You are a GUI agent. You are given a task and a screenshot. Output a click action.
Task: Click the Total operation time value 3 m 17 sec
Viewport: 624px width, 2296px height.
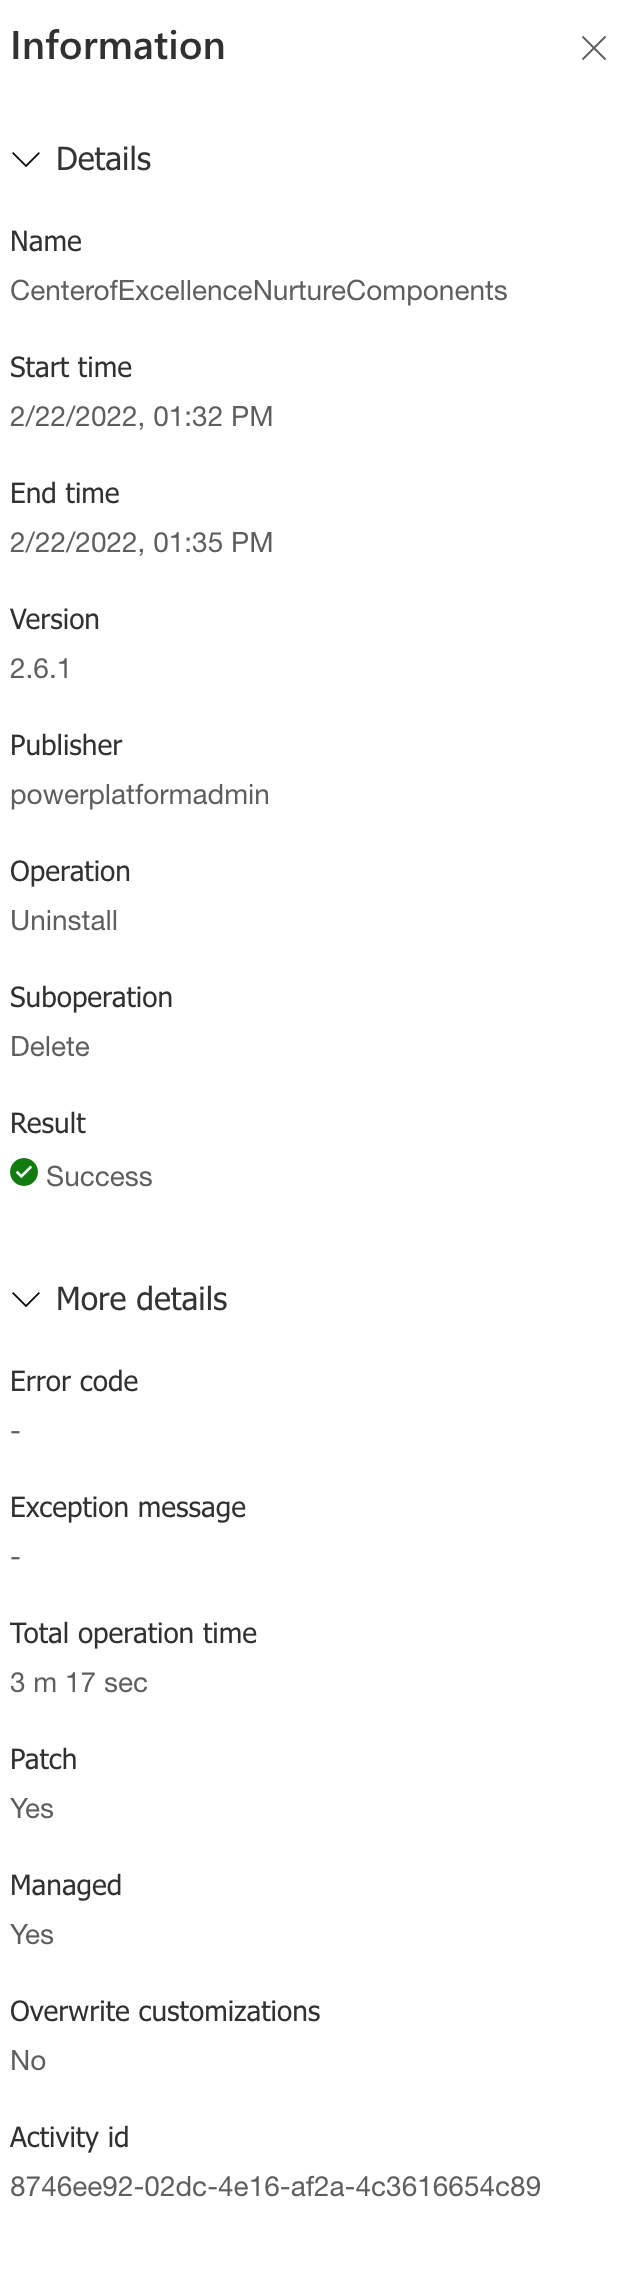tap(78, 1682)
